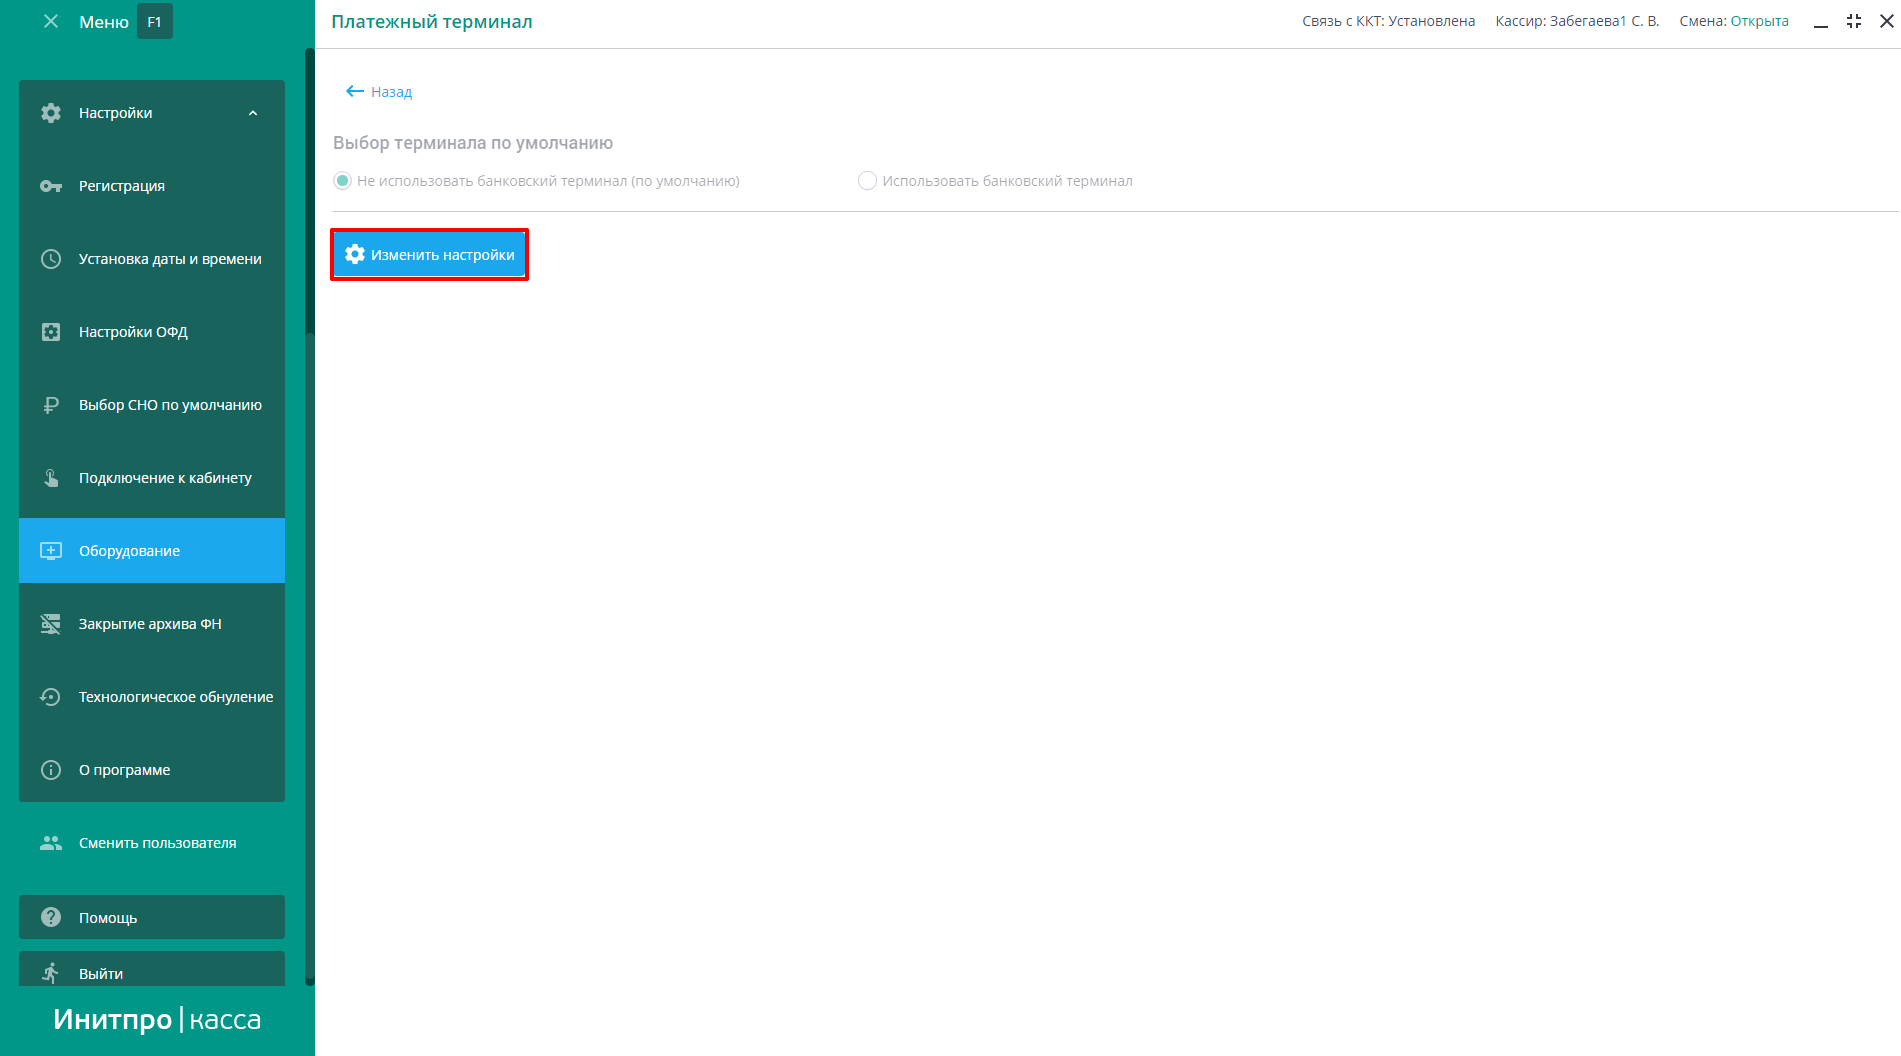1901x1056 pixels.
Task: Open О программе menu item
Action: tap(152, 770)
